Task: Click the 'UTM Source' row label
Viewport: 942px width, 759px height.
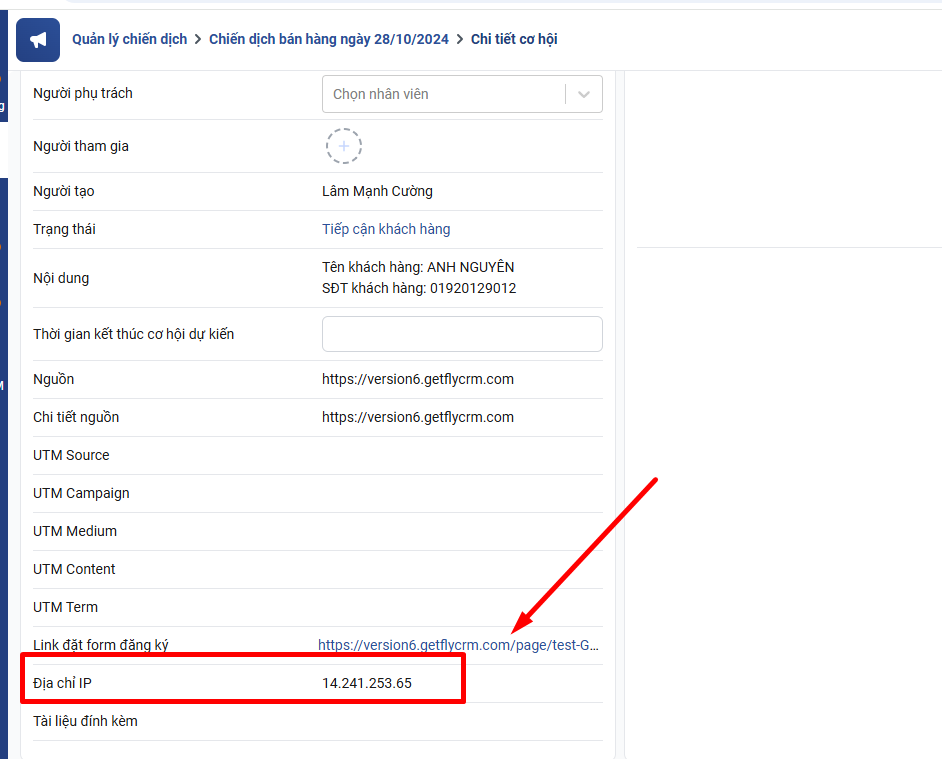Action: tap(71, 455)
